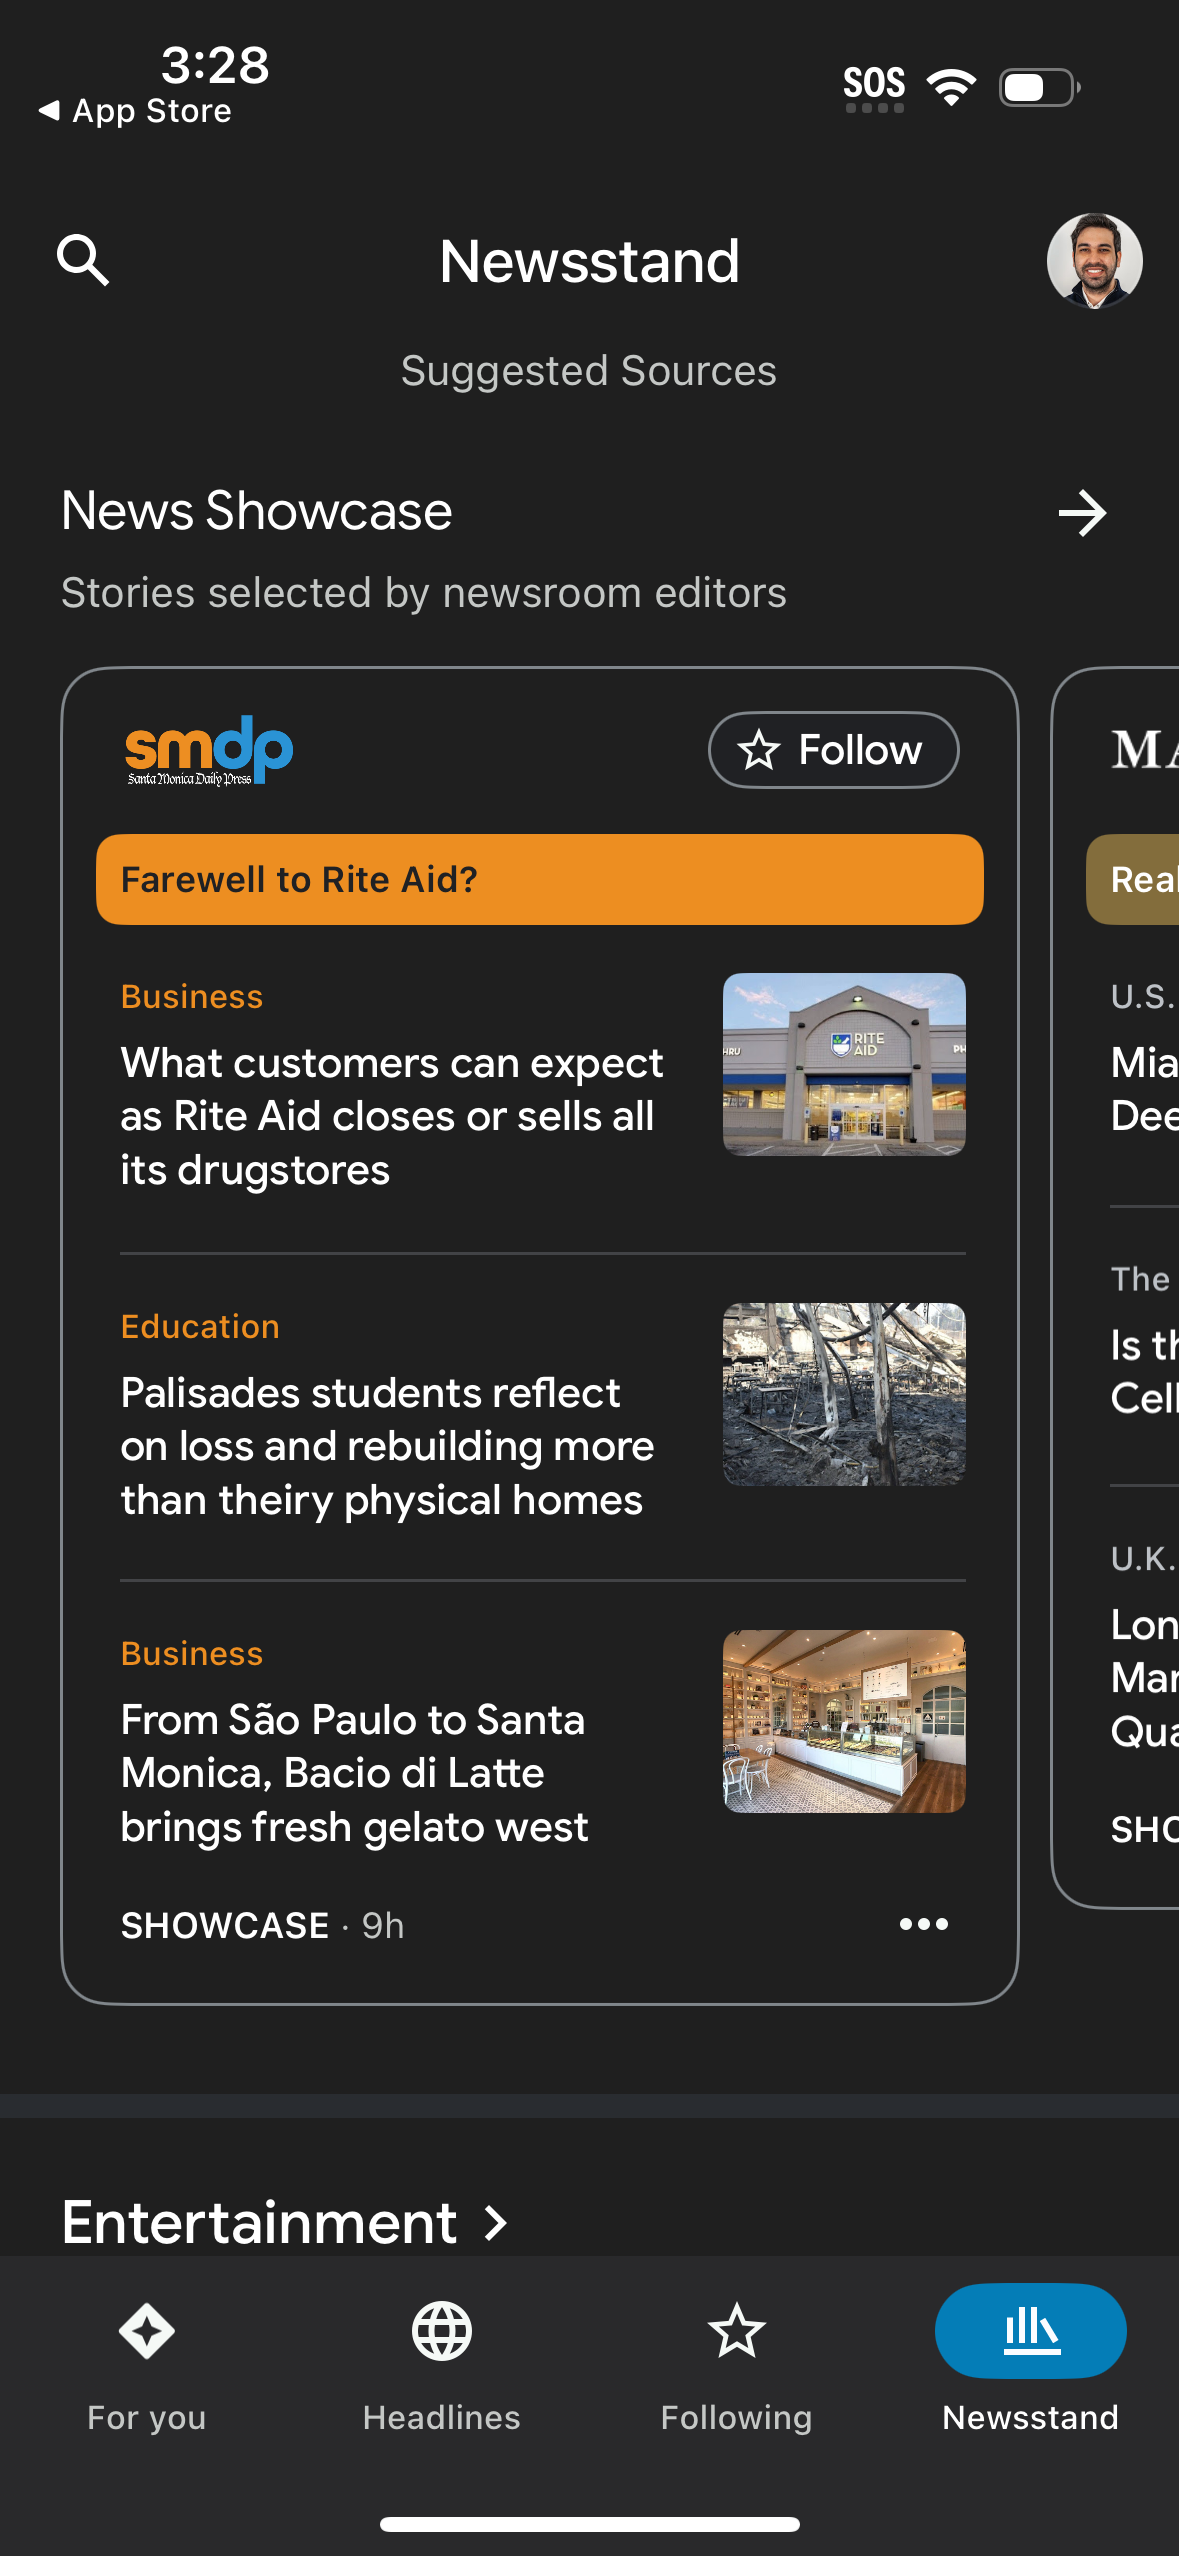Expand the Entertainment section chevron

pos(493,2222)
